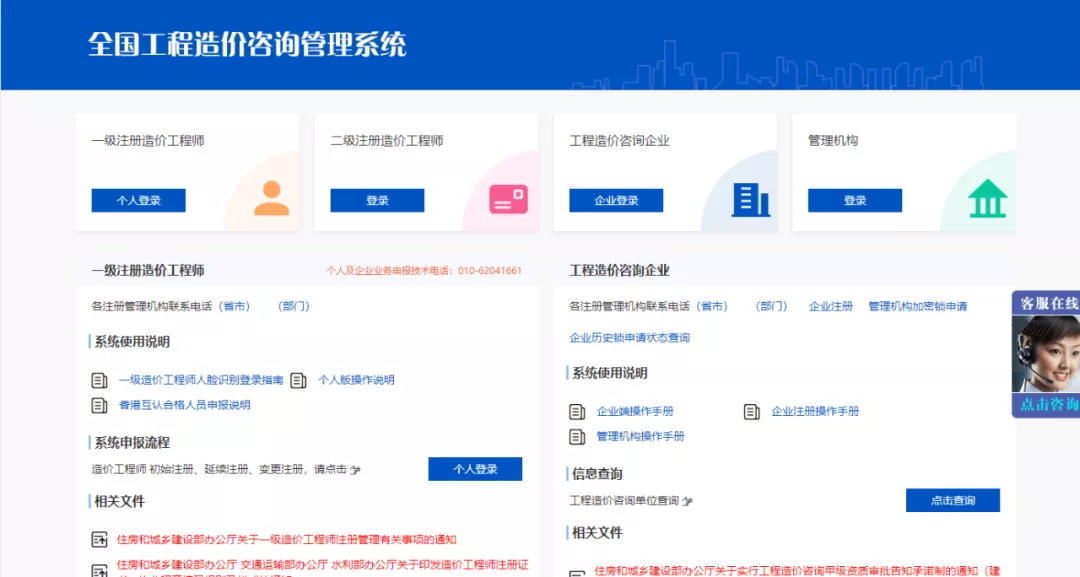Click the 点击查询 button
The image size is (1080, 577).
pyautogui.click(x=952, y=500)
